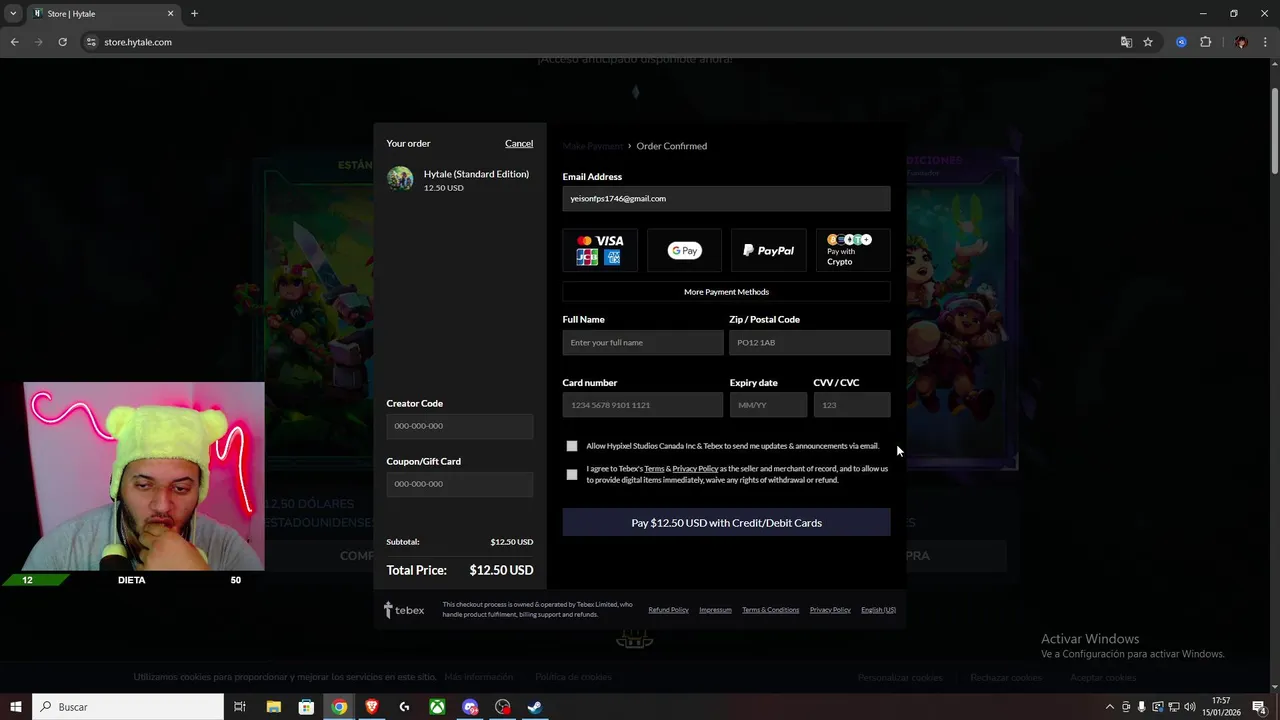
Task: Open the Chrome three-dot menu
Action: coord(1265,42)
